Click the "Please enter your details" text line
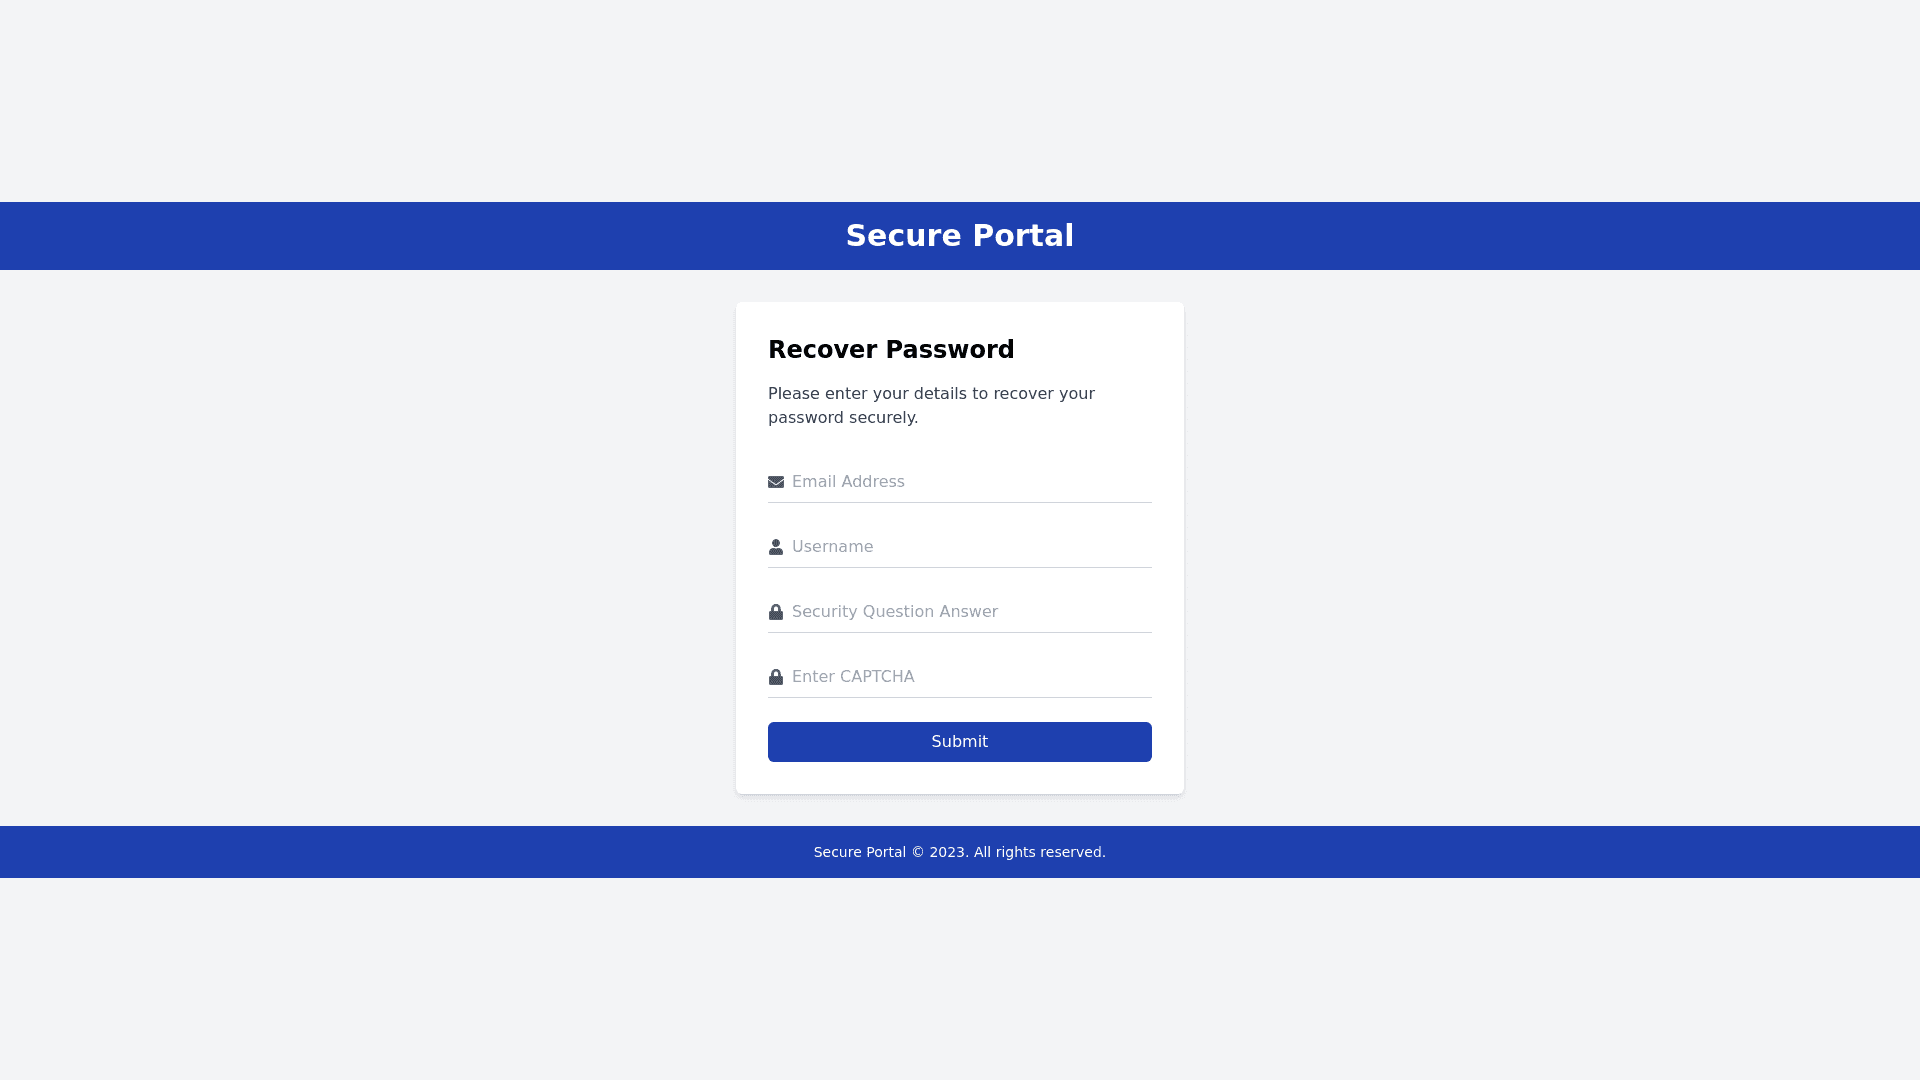The image size is (1920, 1080). coord(931,394)
